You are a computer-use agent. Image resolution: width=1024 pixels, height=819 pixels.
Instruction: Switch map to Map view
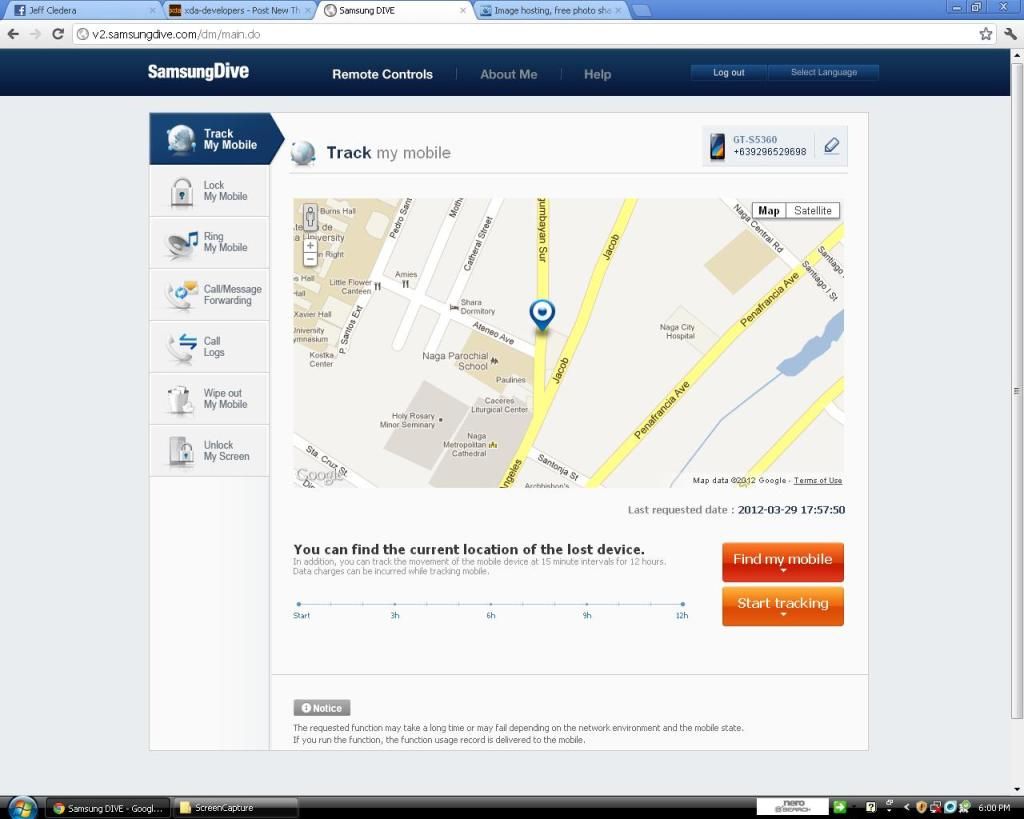tap(769, 210)
